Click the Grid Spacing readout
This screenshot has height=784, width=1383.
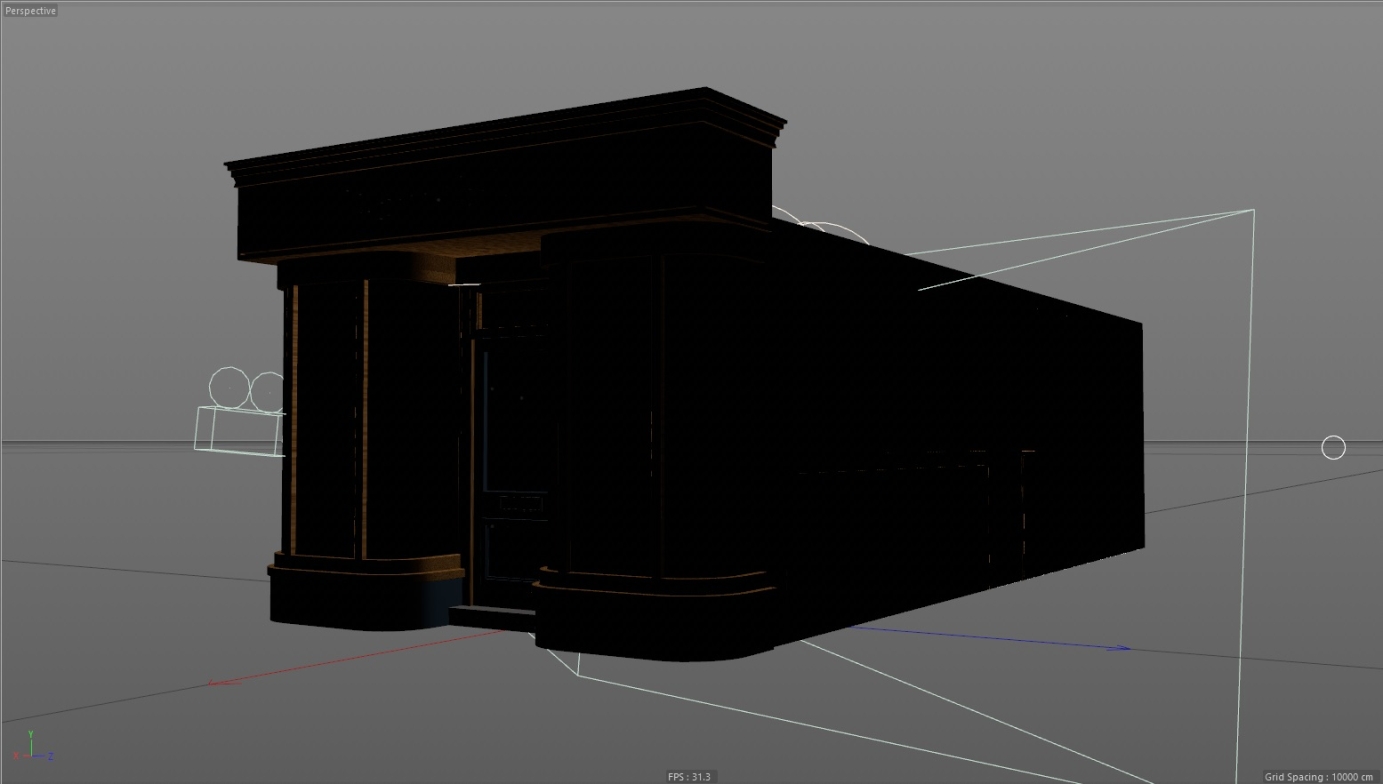1318,777
